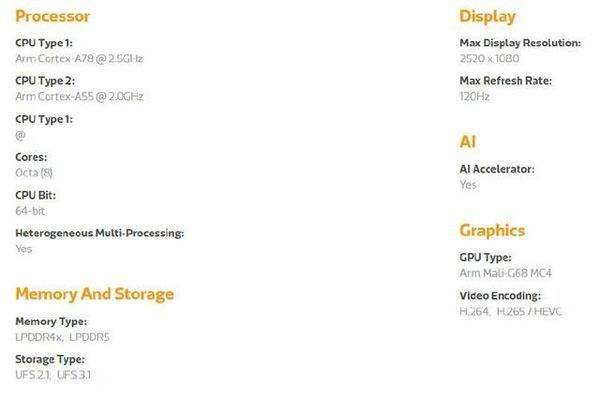Select the Display section heading
600x399 pixels.
(487, 17)
